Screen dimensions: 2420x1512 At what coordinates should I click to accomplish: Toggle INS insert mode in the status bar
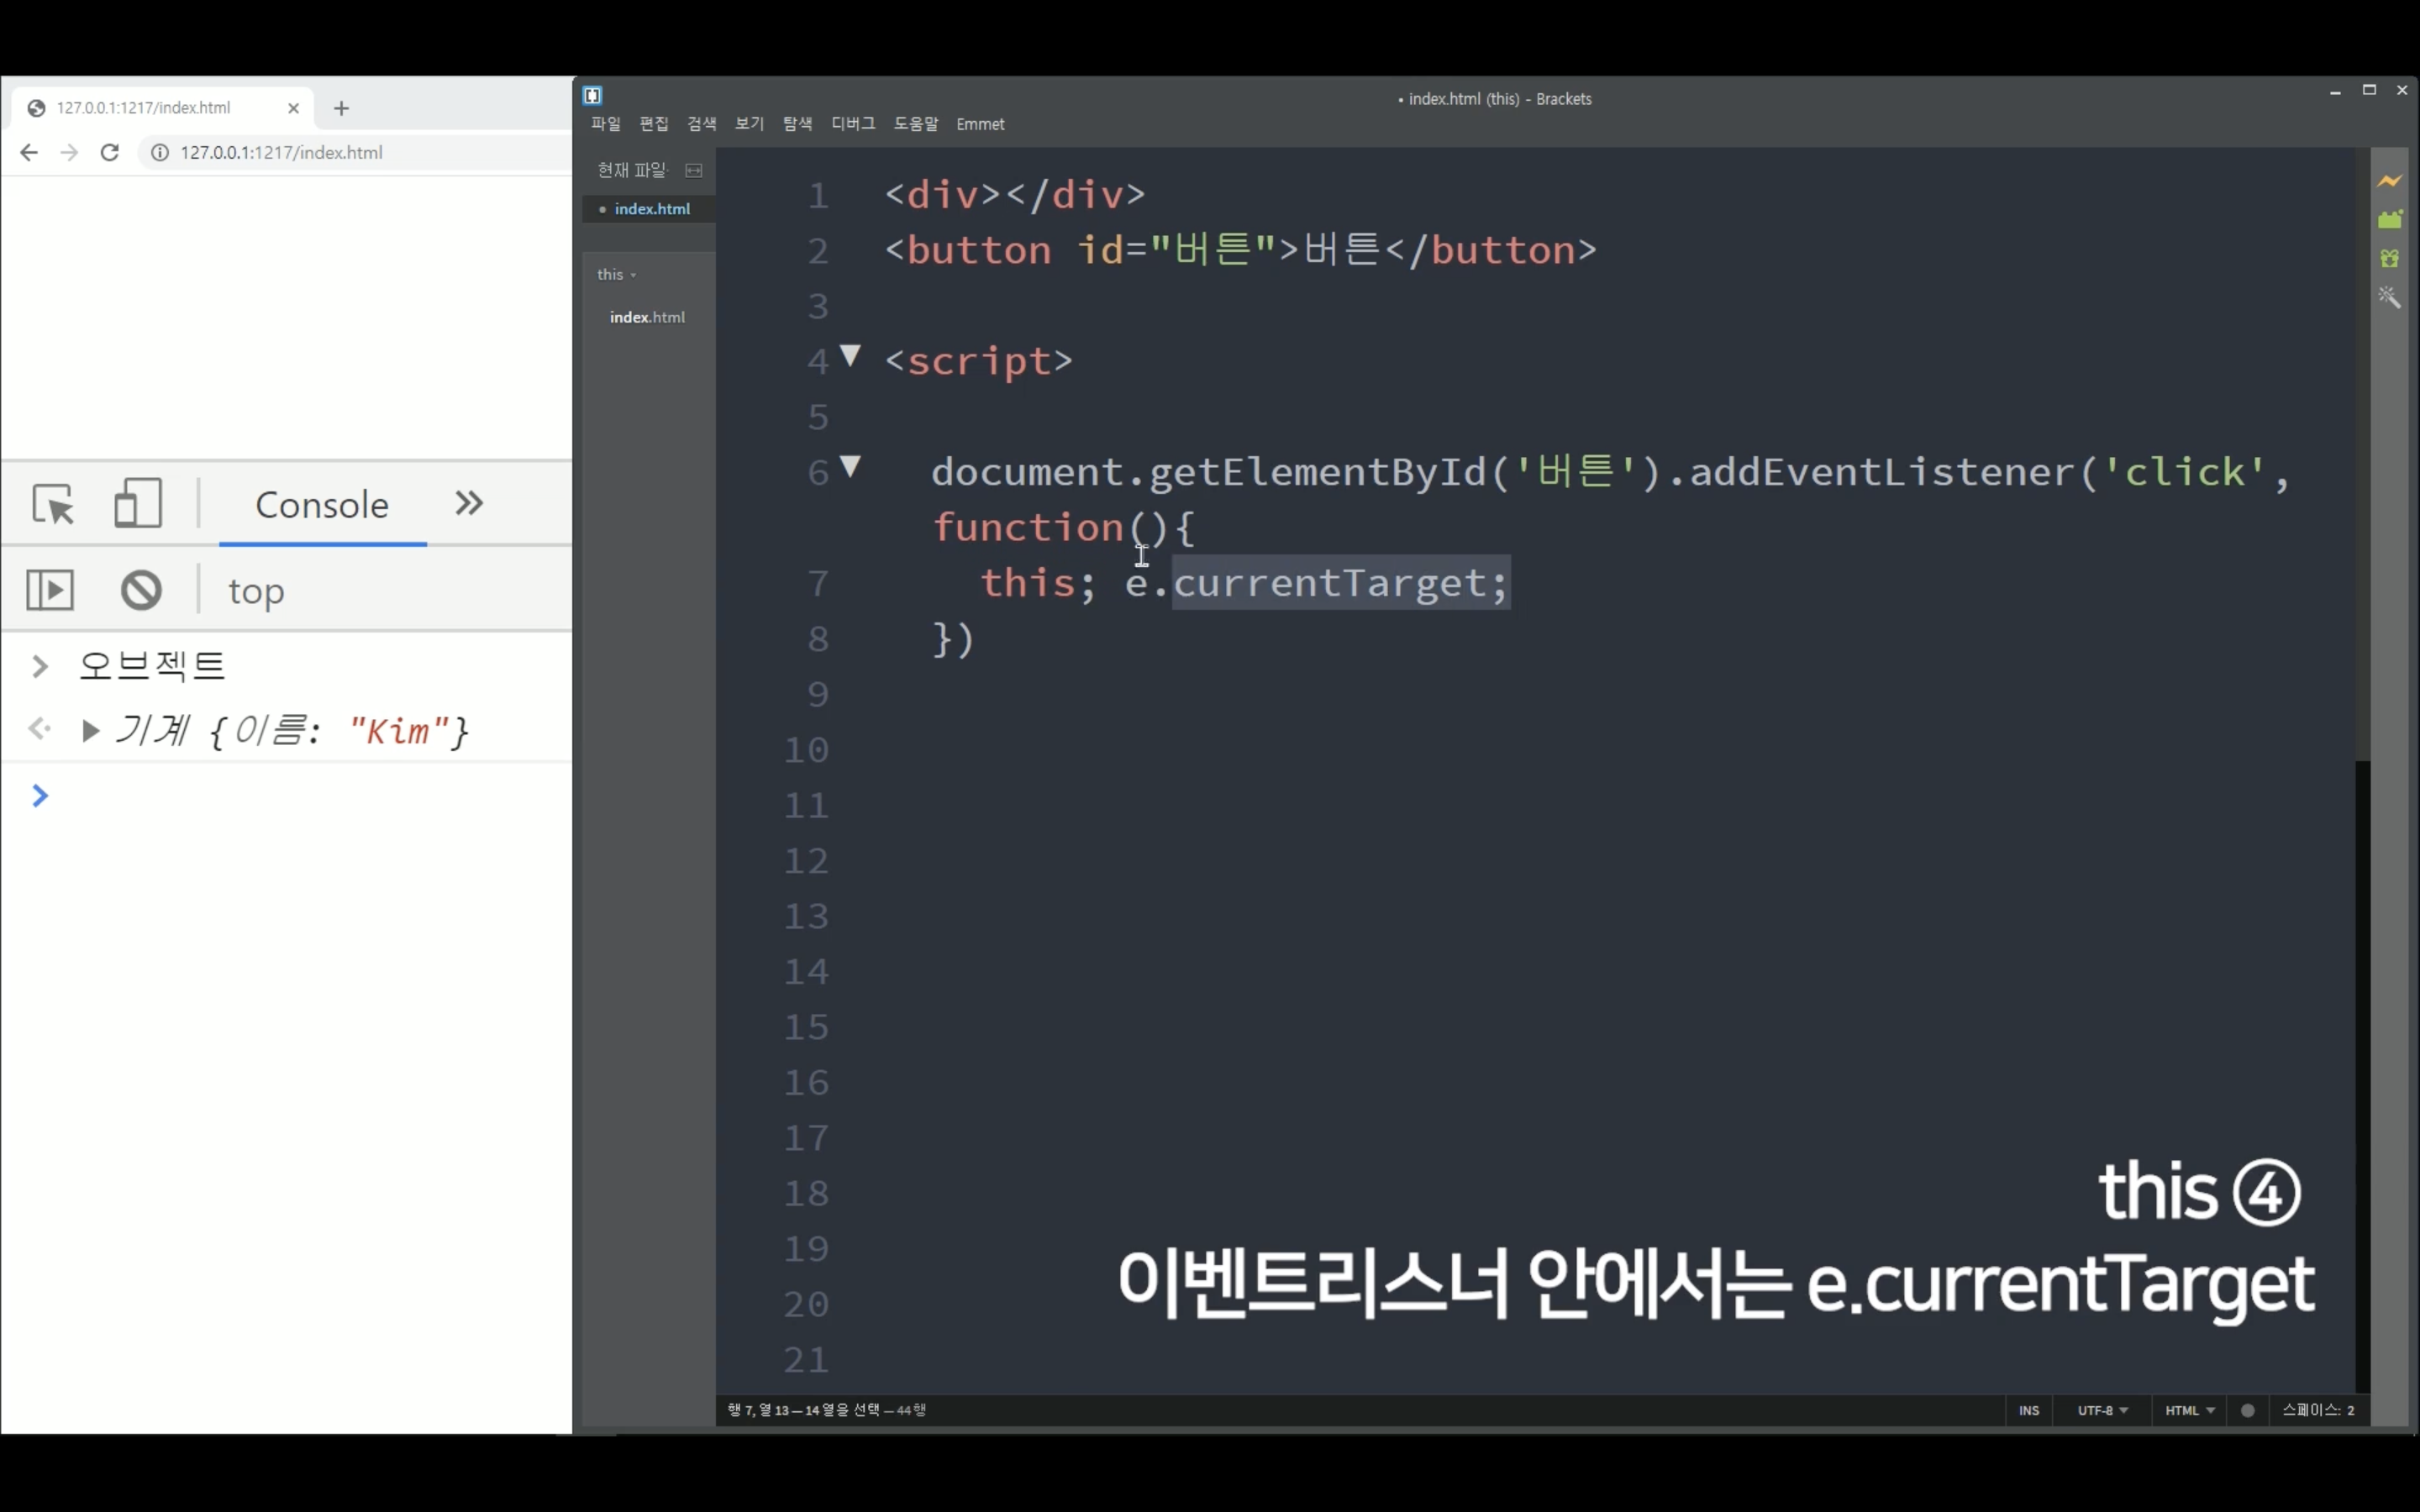pos(2028,1410)
